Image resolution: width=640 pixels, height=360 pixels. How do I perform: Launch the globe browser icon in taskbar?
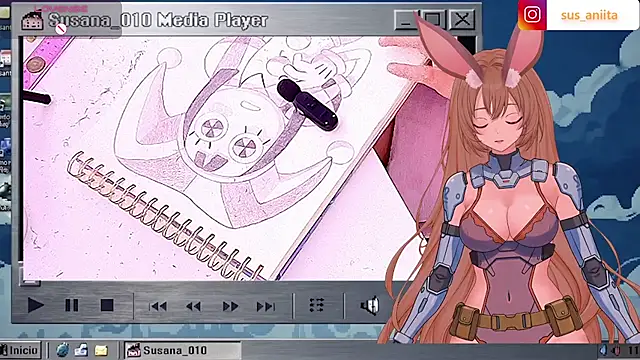(62, 350)
